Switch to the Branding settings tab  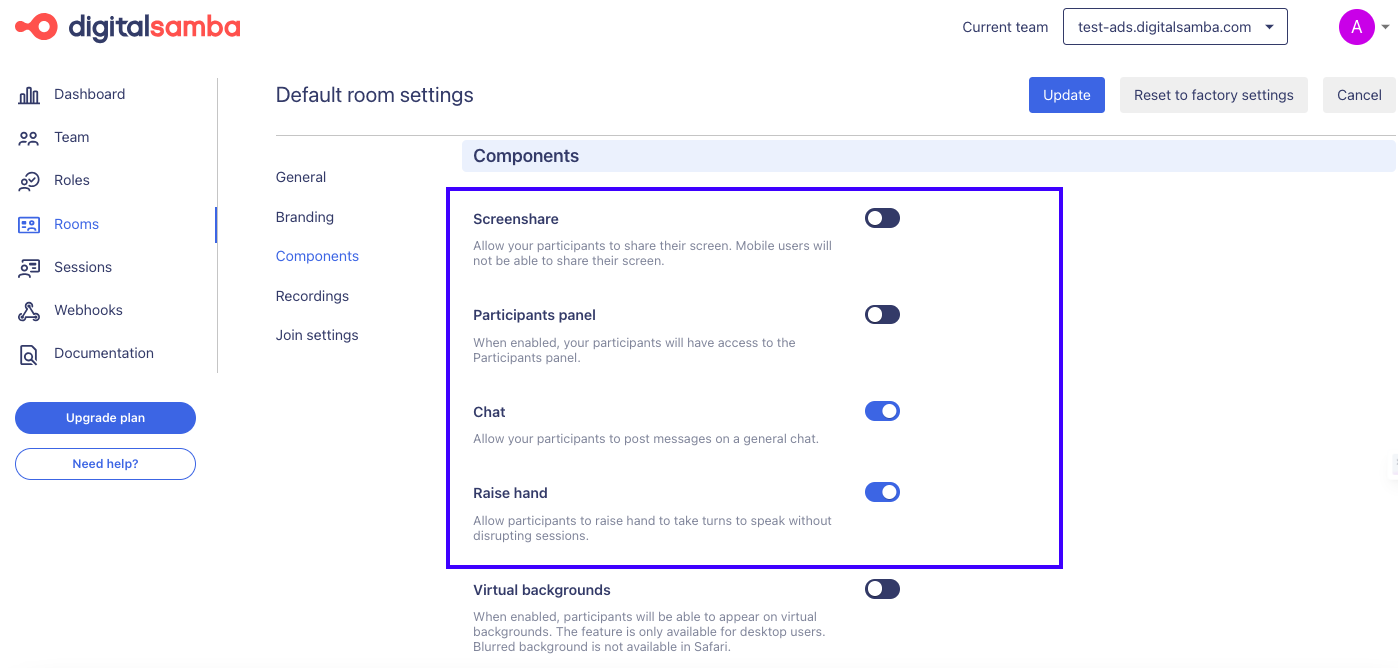pos(305,217)
